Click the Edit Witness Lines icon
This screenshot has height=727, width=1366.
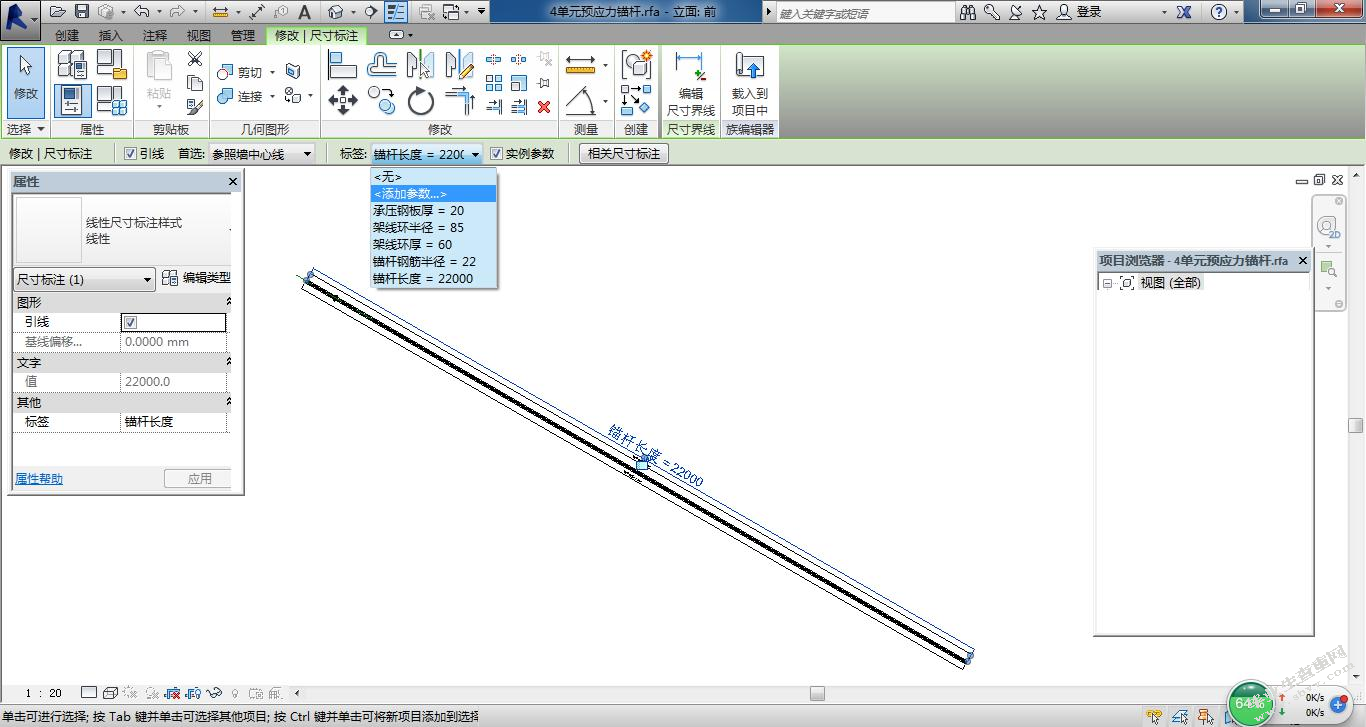tap(690, 82)
